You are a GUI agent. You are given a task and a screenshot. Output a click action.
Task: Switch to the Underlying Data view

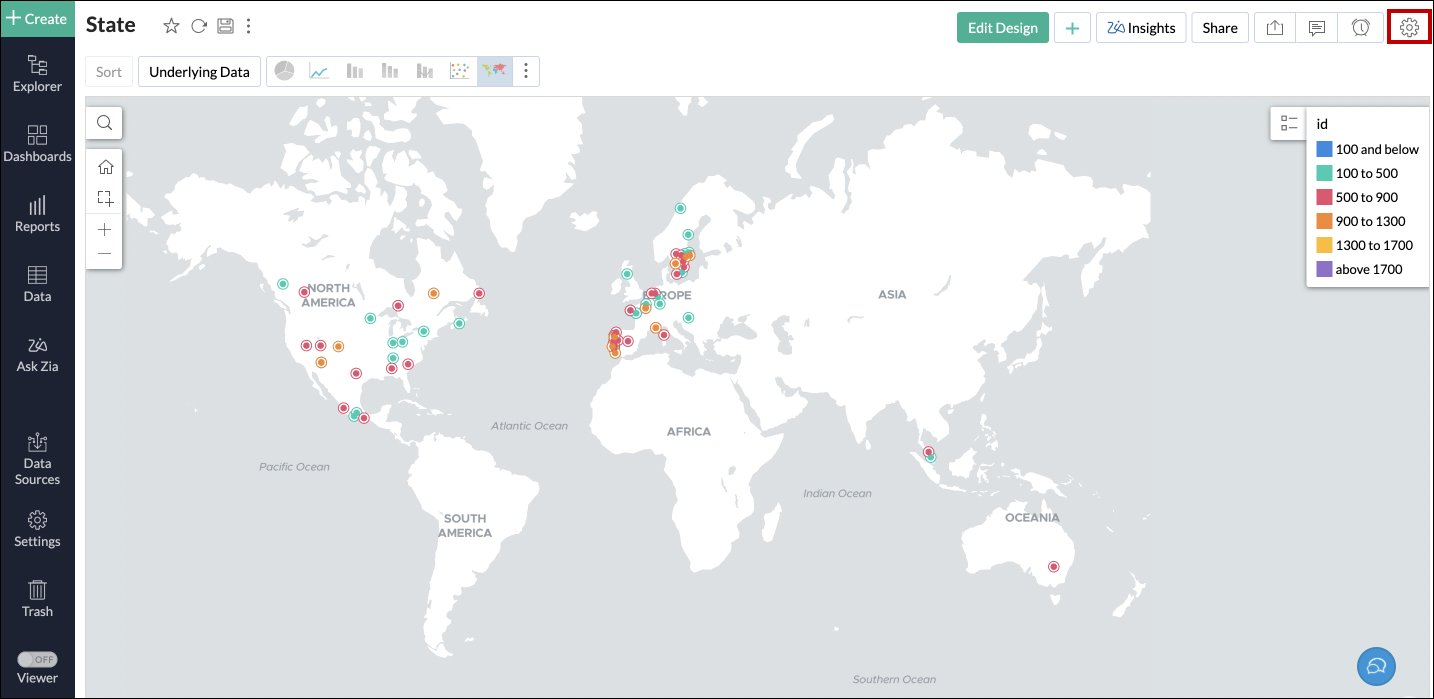point(199,71)
